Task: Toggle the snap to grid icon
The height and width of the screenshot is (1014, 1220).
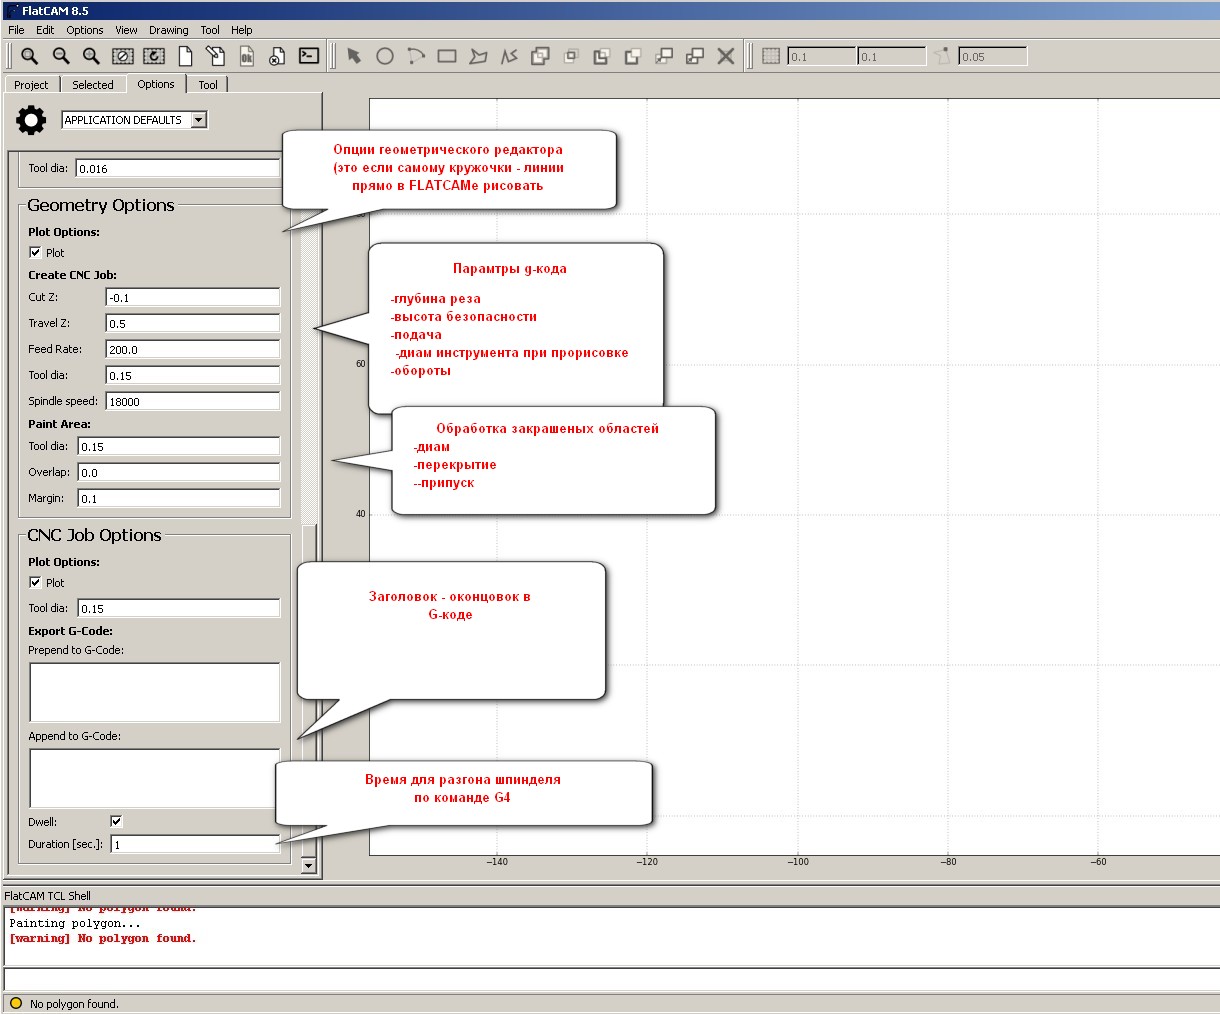Action: 771,56
